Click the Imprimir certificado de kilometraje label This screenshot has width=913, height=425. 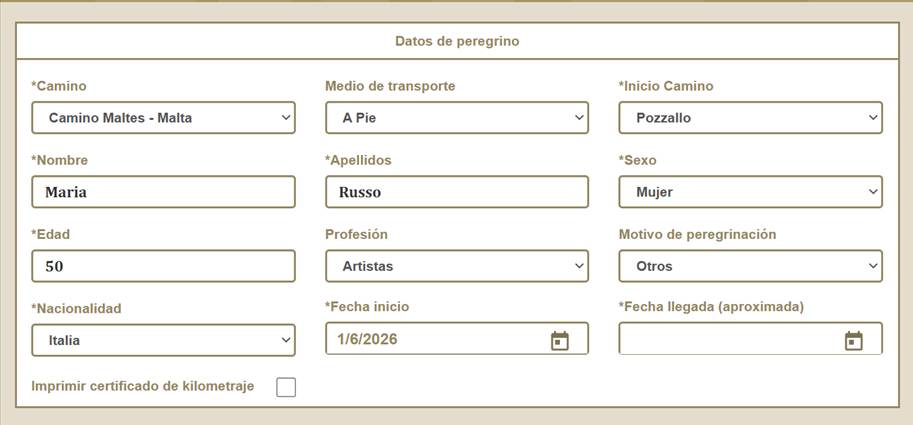[x=143, y=386]
